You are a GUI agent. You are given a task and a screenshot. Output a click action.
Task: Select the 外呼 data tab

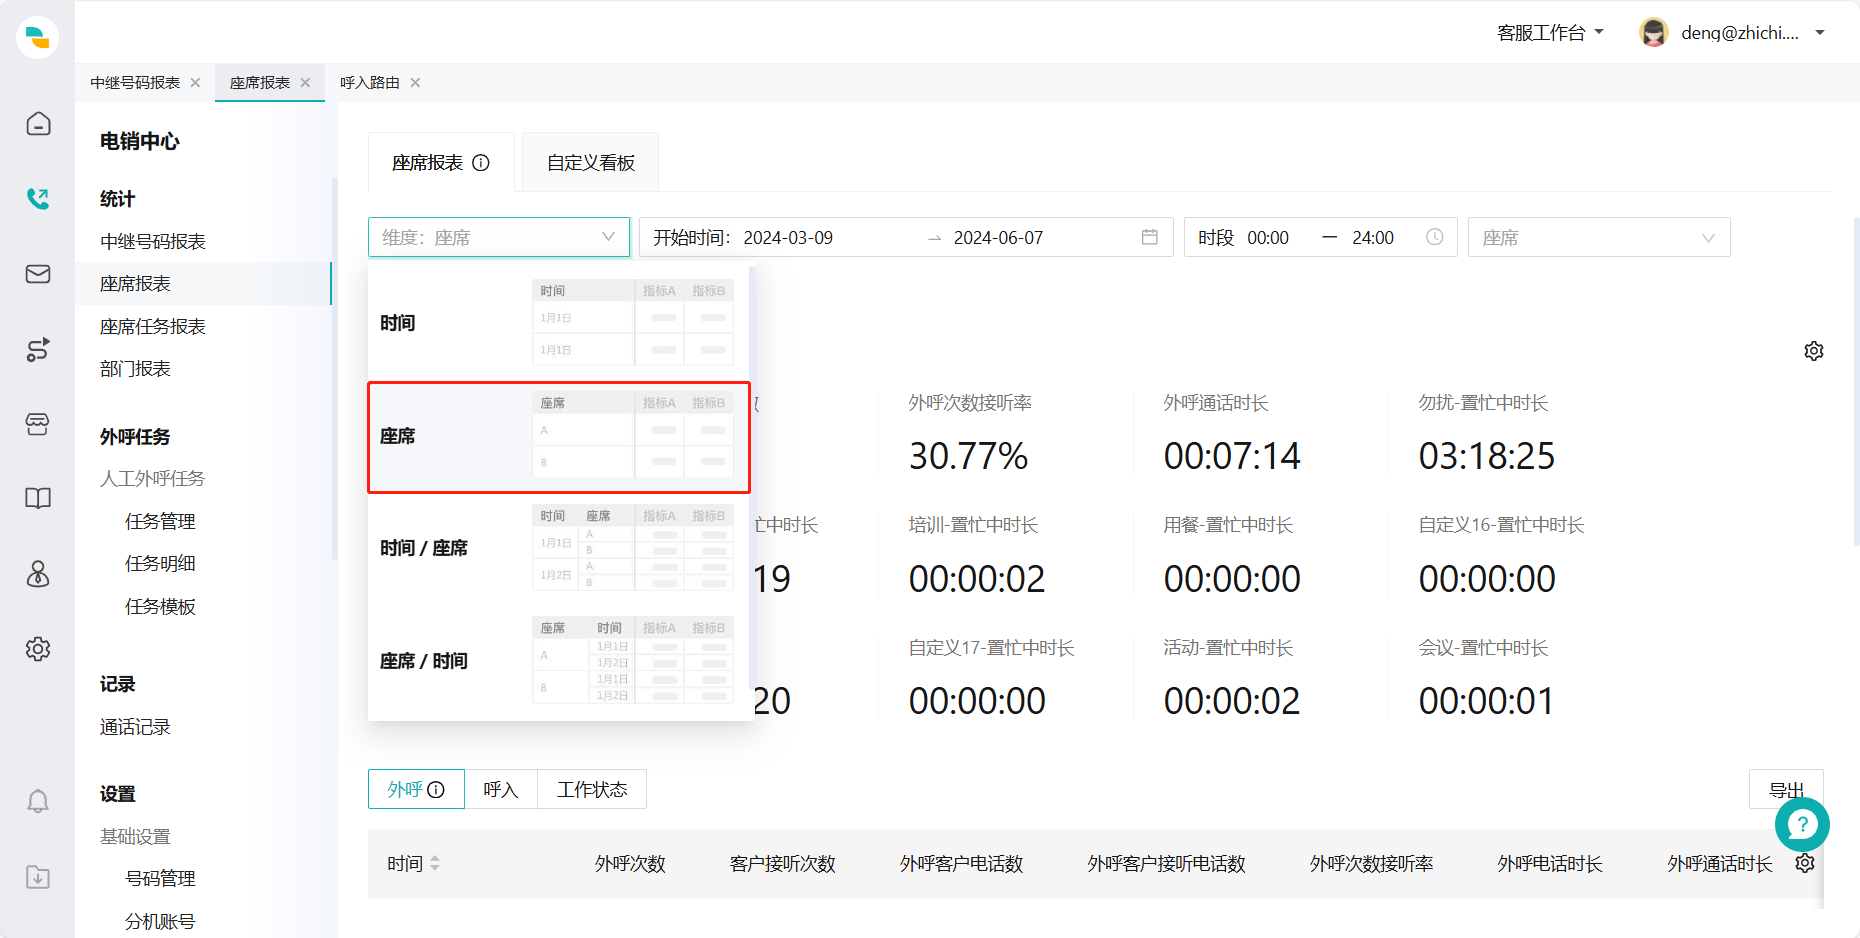click(x=416, y=789)
